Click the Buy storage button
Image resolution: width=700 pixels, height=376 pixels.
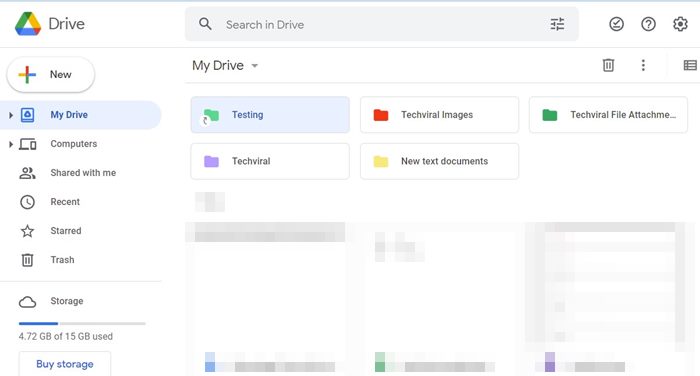click(x=65, y=364)
